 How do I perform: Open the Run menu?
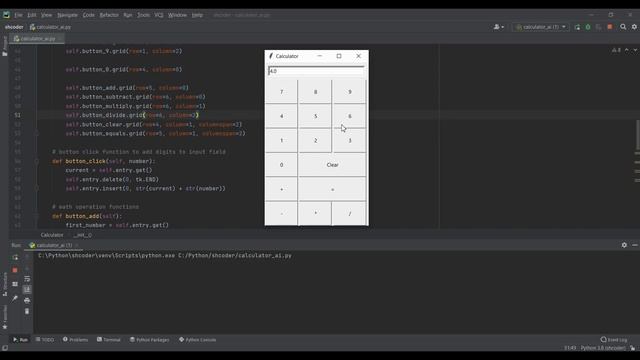click(x=128, y=15)
